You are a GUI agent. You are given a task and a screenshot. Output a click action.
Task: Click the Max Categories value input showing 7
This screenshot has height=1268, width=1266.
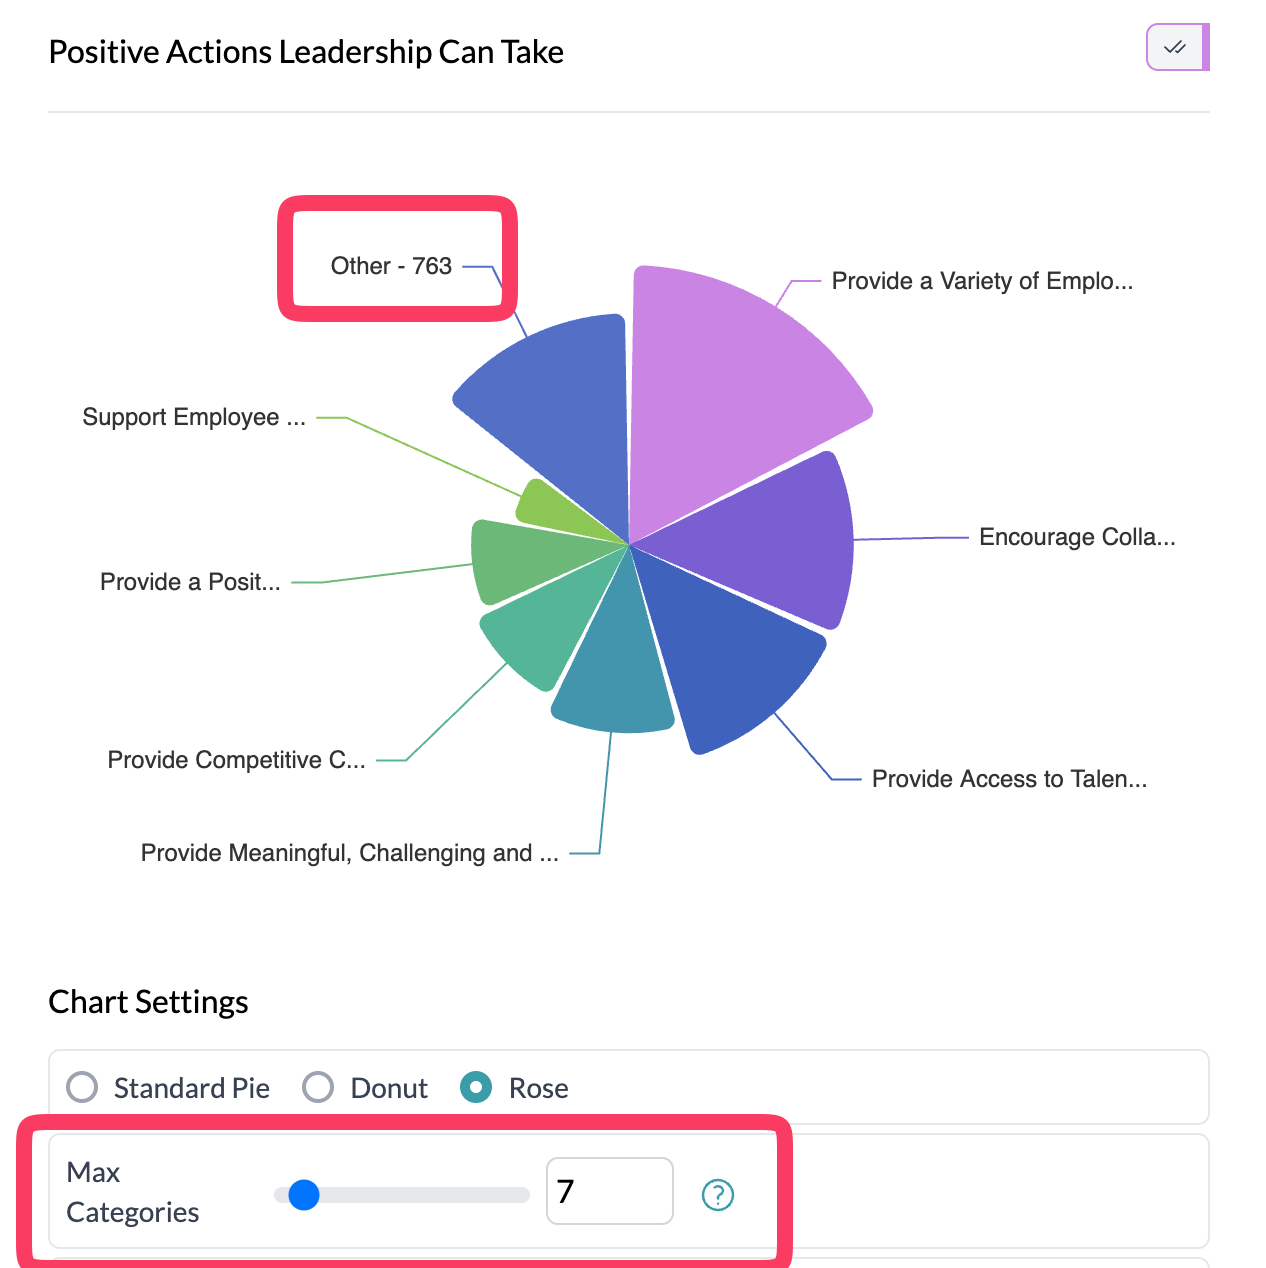click(x=609, y=1191)
